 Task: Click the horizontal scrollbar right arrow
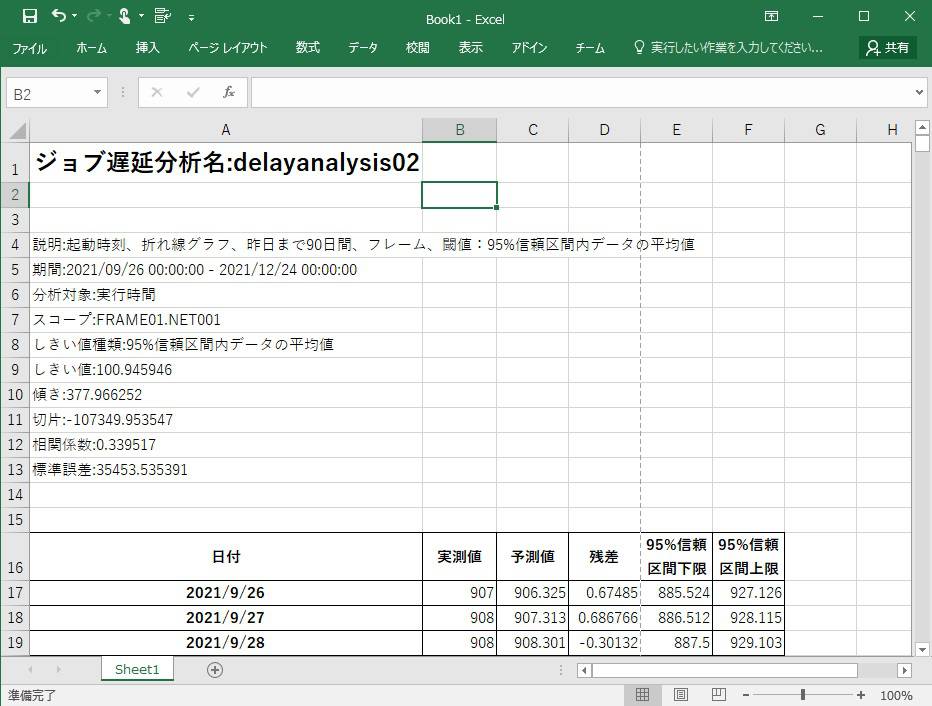904,670
